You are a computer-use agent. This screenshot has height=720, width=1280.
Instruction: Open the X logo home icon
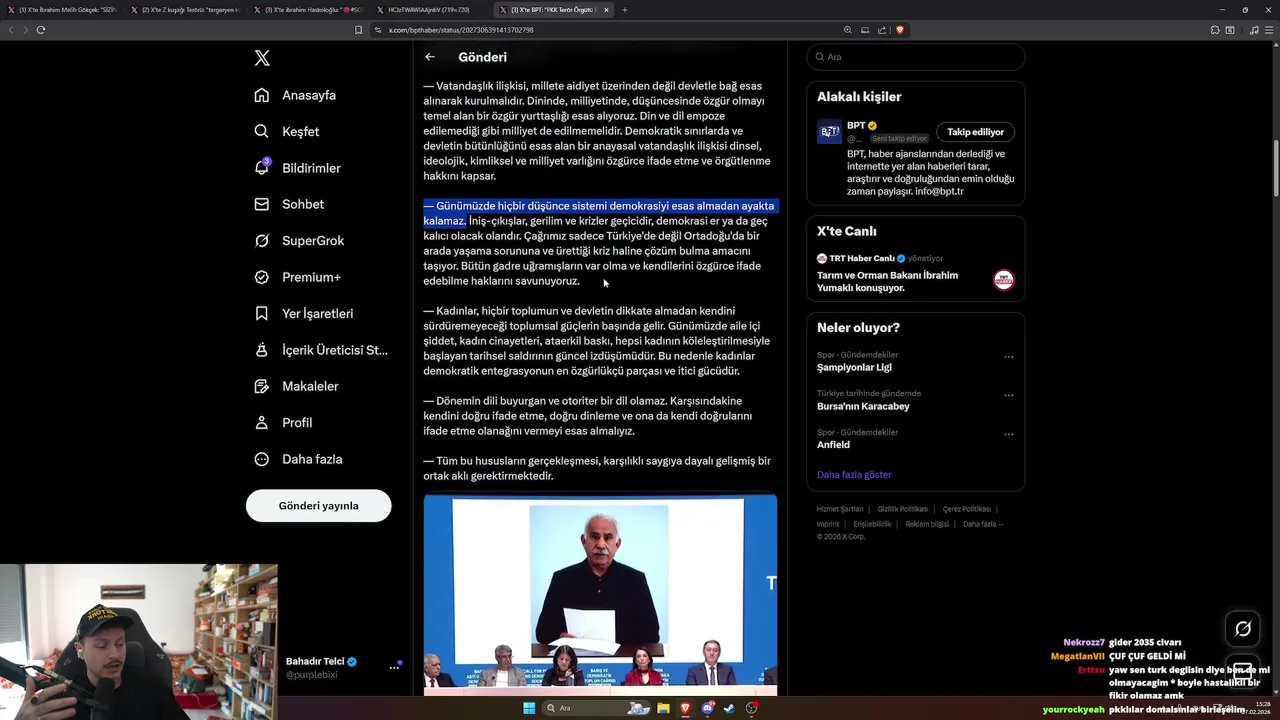pos(262,58)
